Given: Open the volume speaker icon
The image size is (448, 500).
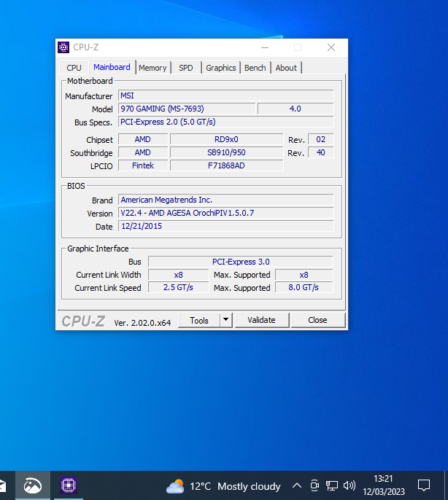Looking at the screenshot, I should coord(349,485).
